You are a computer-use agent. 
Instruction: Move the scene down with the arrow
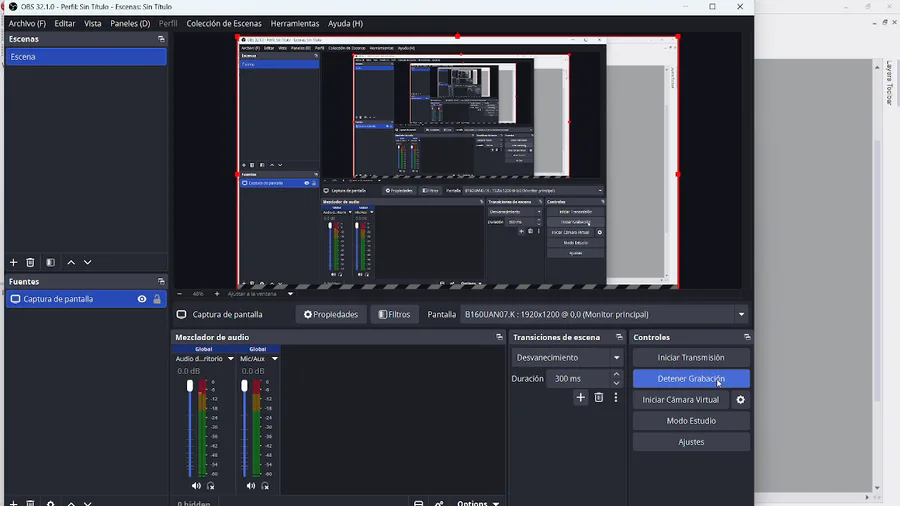click(x=87, y=262)
